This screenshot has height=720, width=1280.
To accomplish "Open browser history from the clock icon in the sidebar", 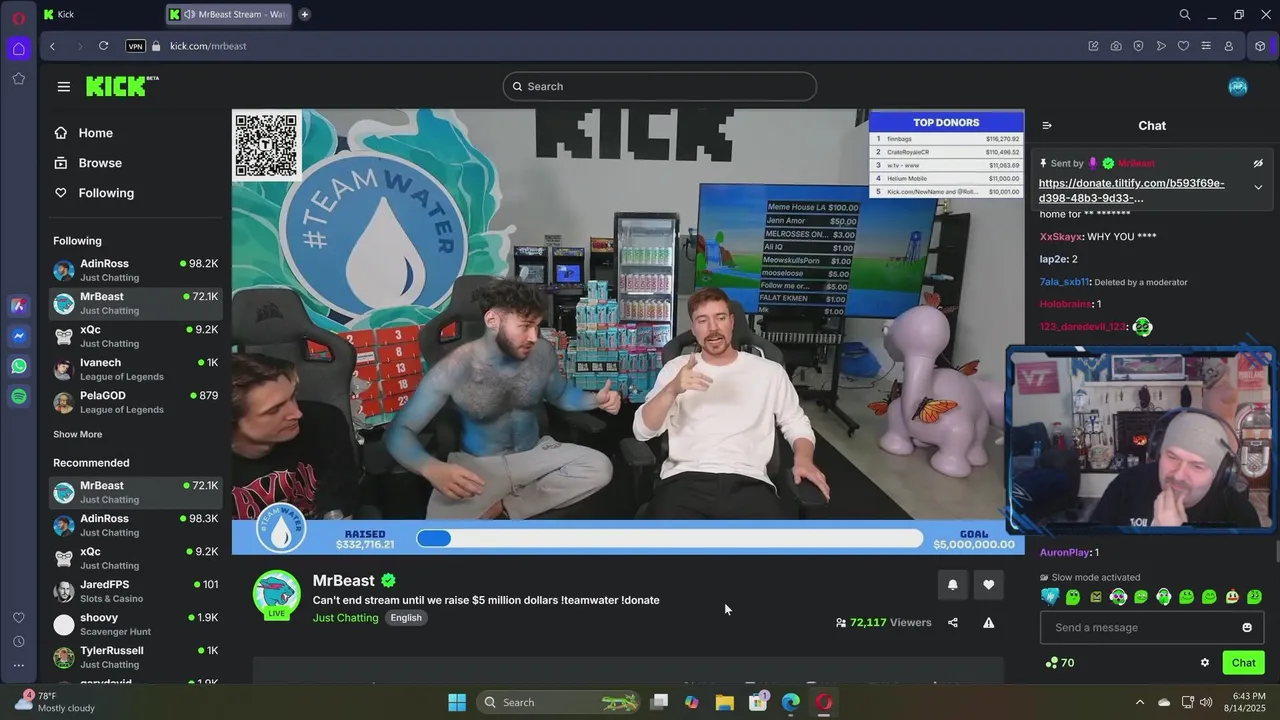I will pos(19,642).
